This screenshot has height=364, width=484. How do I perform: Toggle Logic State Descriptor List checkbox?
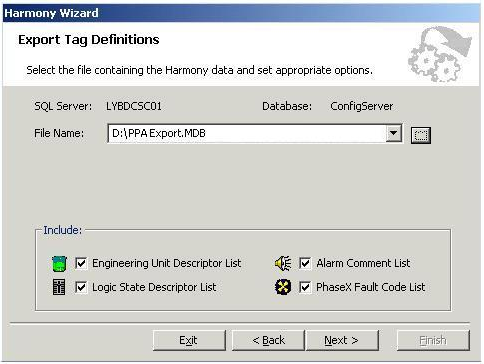pyautogui.click(x=81, y=287)
